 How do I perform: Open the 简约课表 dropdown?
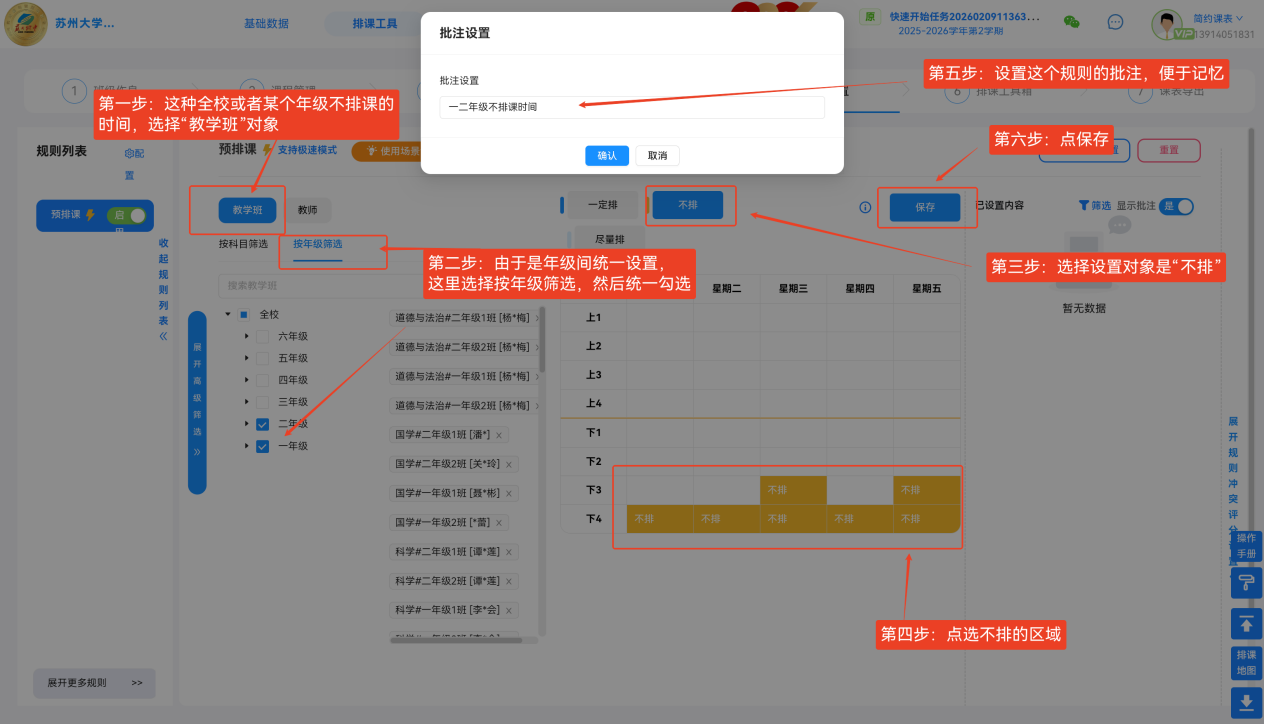pos(1218,18)
